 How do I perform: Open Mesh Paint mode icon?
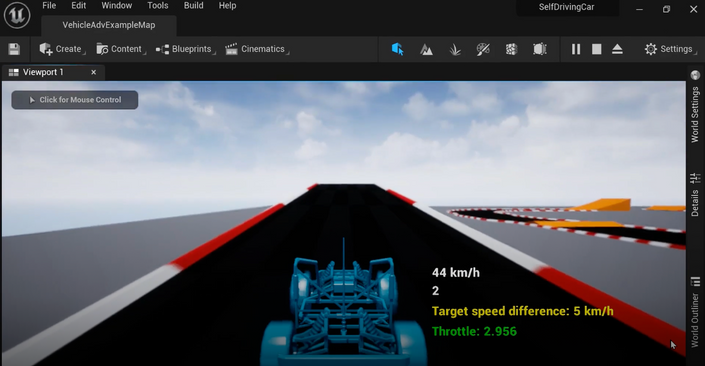(483, 49)
